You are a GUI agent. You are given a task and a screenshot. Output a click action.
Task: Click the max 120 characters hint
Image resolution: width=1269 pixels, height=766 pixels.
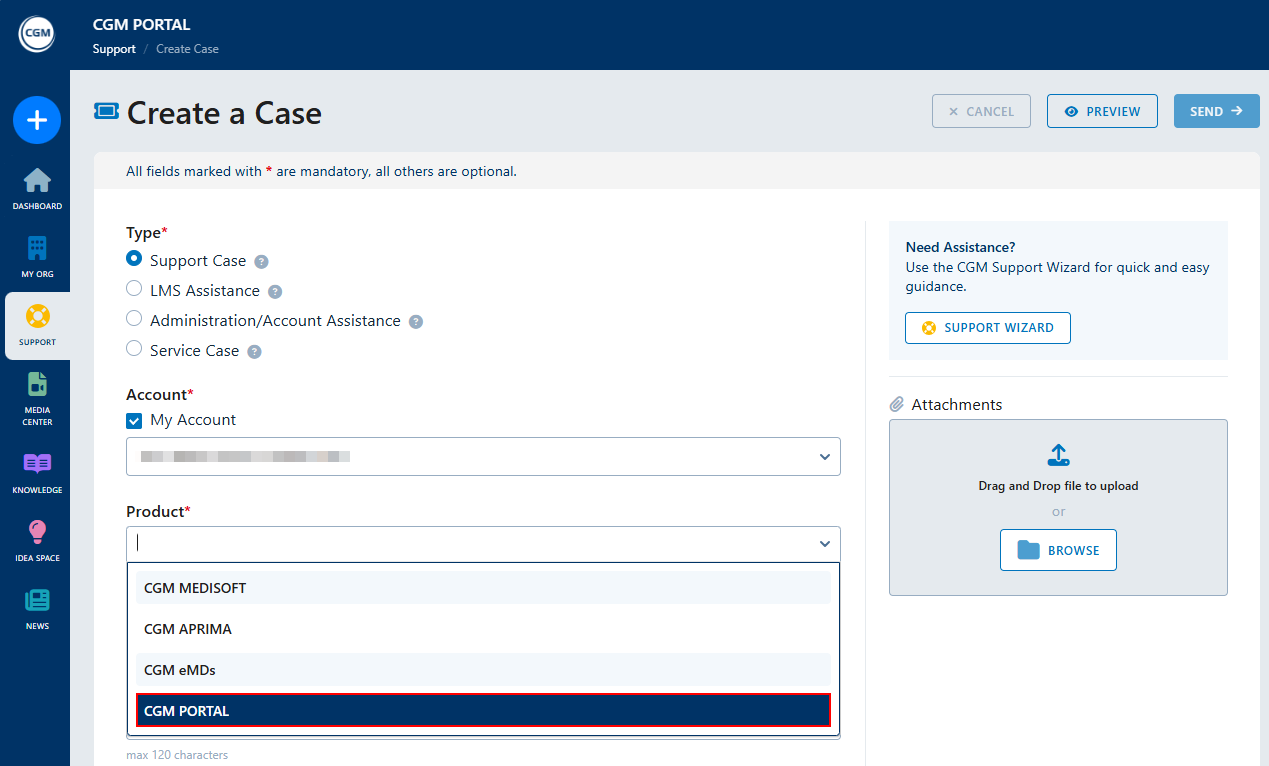[177, 755]
